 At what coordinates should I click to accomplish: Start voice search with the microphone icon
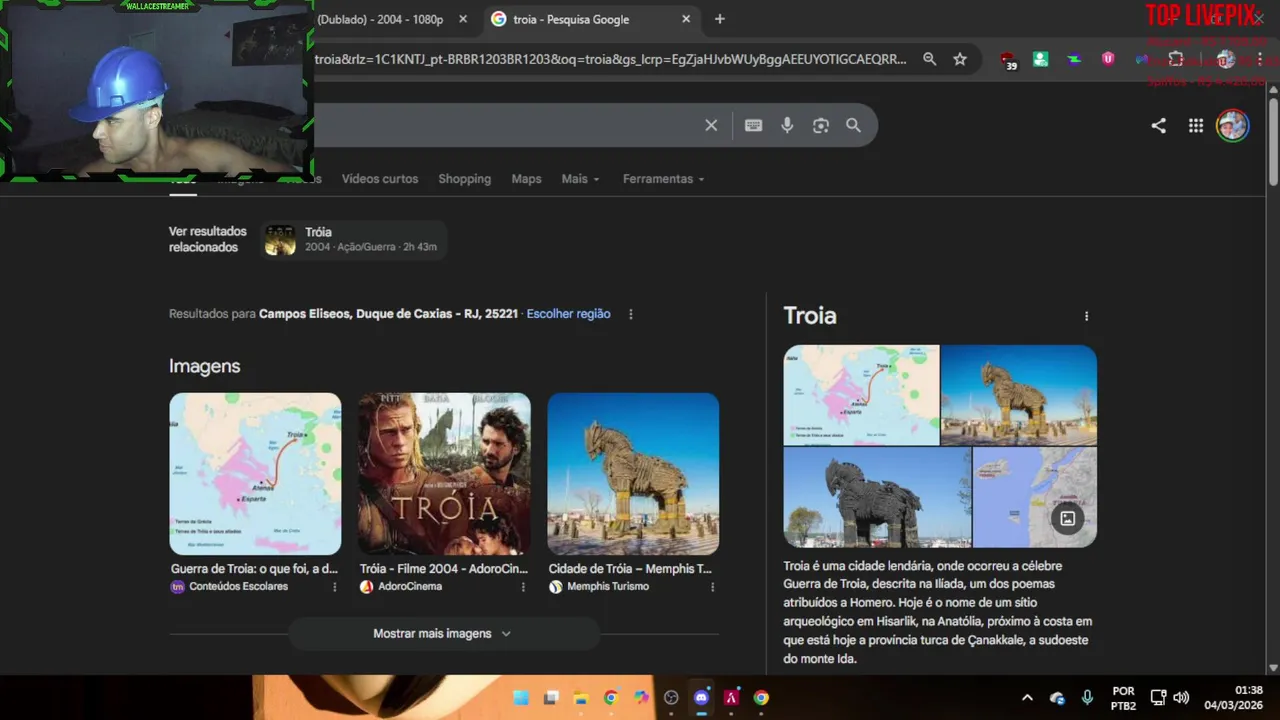(x=787, y=125)
